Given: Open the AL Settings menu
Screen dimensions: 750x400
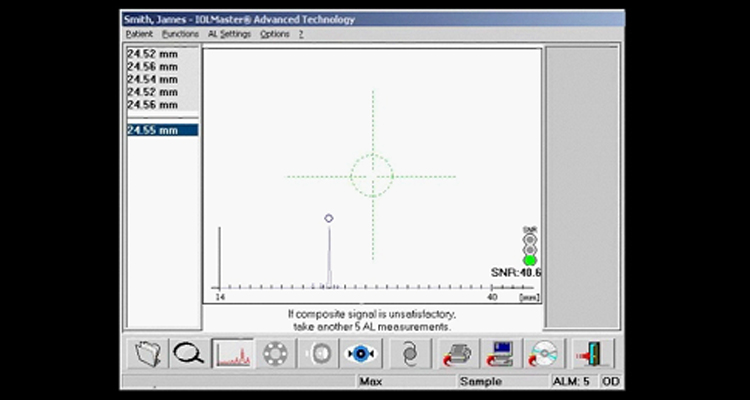Looking at the screenshot, I should (230, 34).
